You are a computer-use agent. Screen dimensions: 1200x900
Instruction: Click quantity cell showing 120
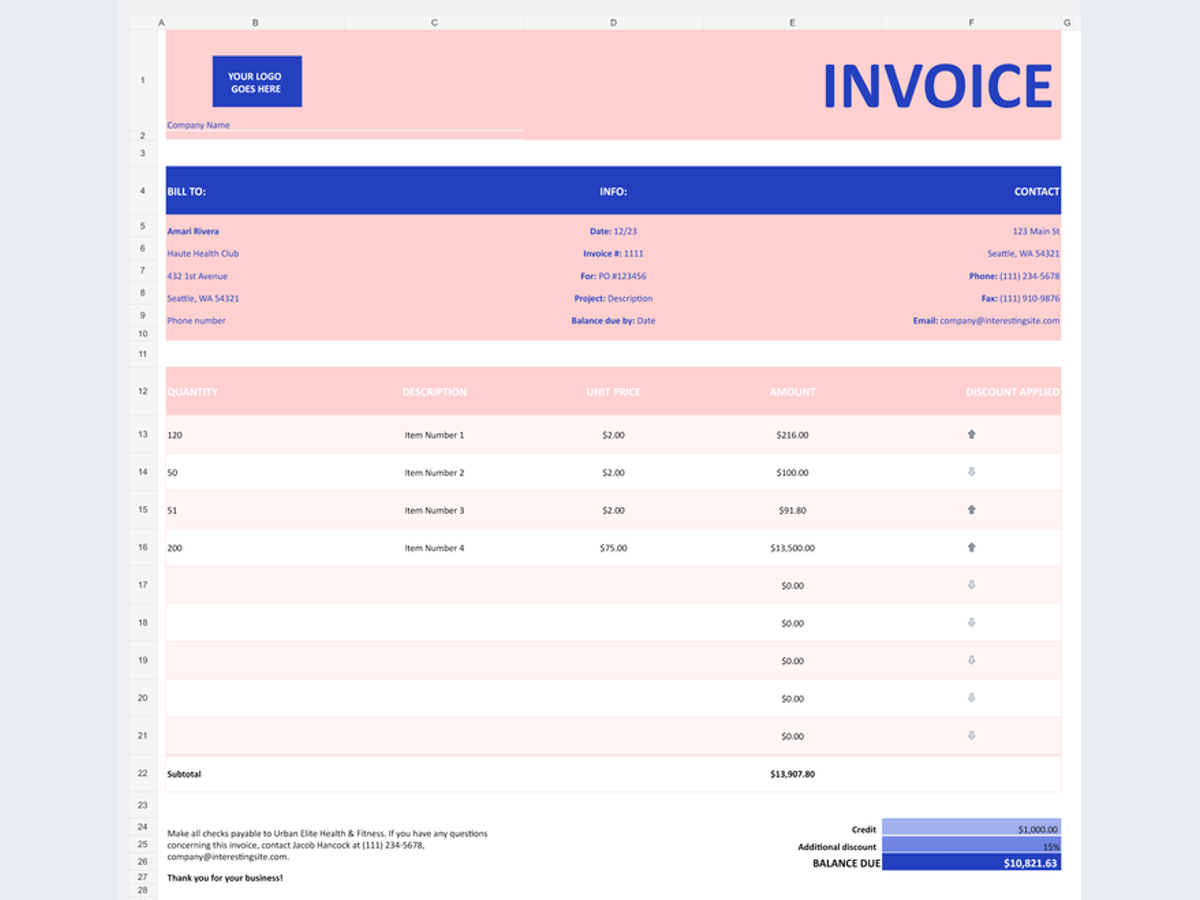175,435
